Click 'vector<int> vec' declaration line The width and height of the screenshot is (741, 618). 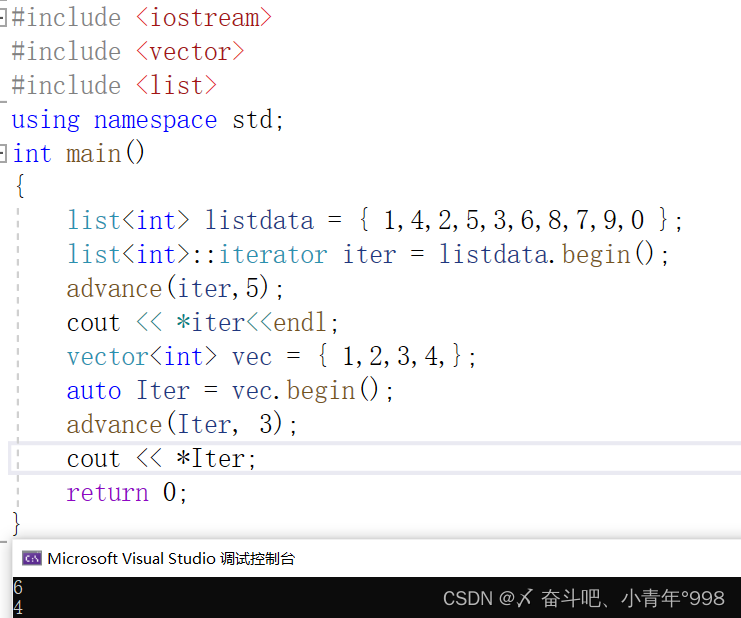click(271, 356)
